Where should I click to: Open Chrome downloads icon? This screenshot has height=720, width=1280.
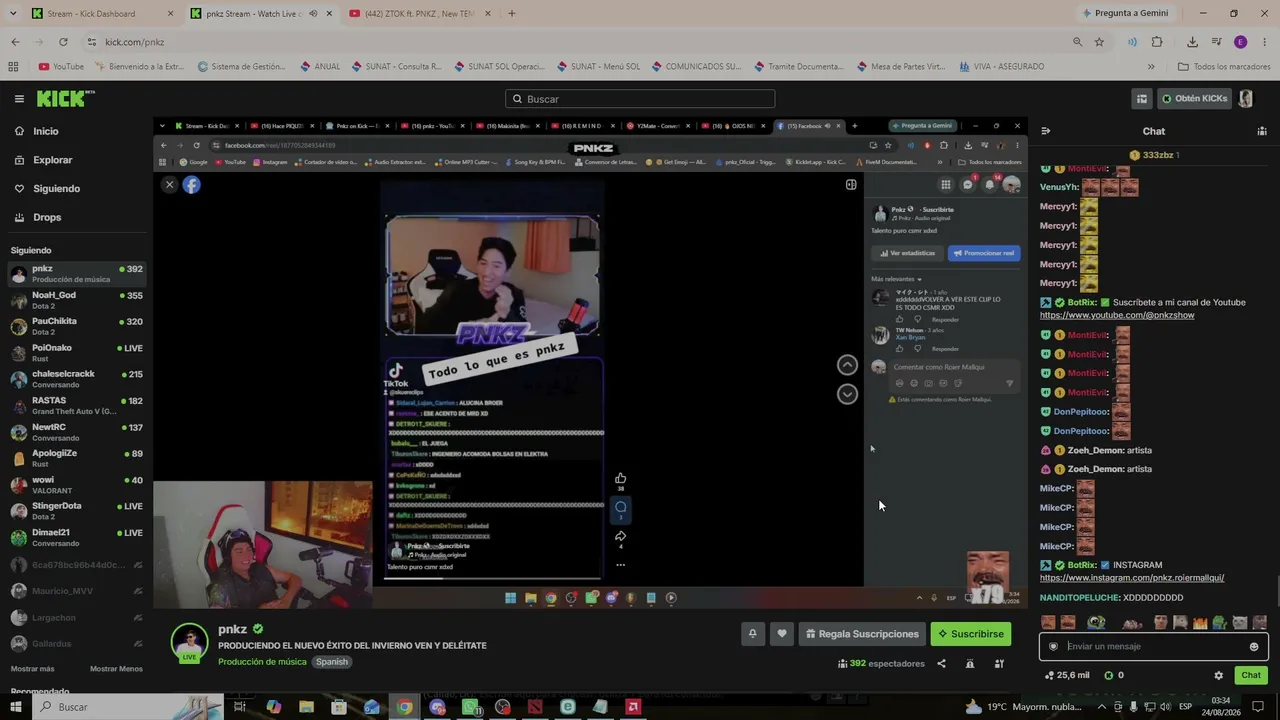coord(1192,42)
